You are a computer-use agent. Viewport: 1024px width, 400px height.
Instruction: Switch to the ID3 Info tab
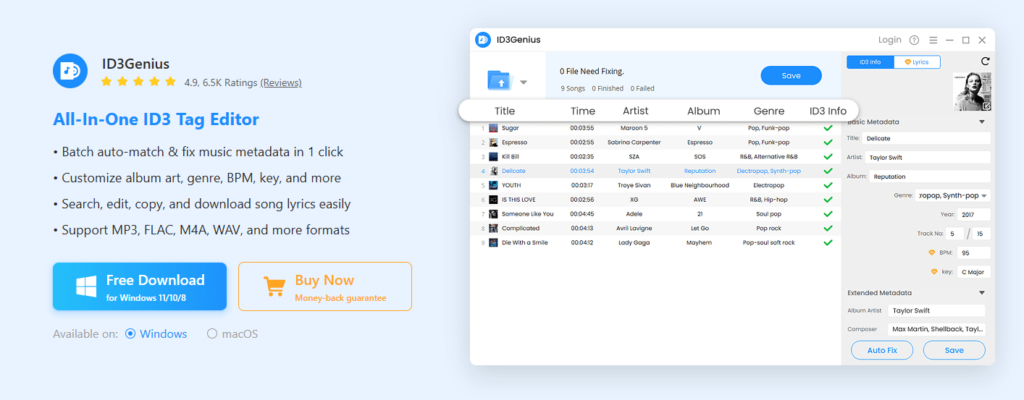tap(870, 62)
